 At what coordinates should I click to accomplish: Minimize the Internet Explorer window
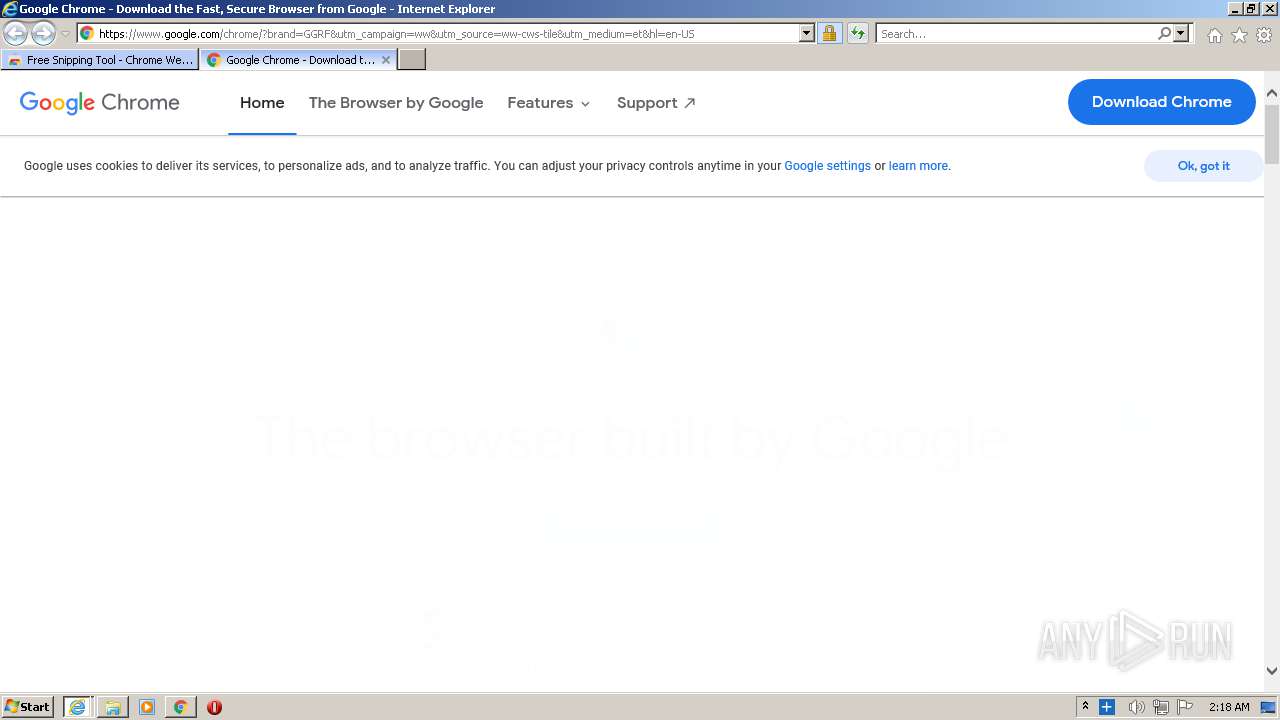point(1234,8)
